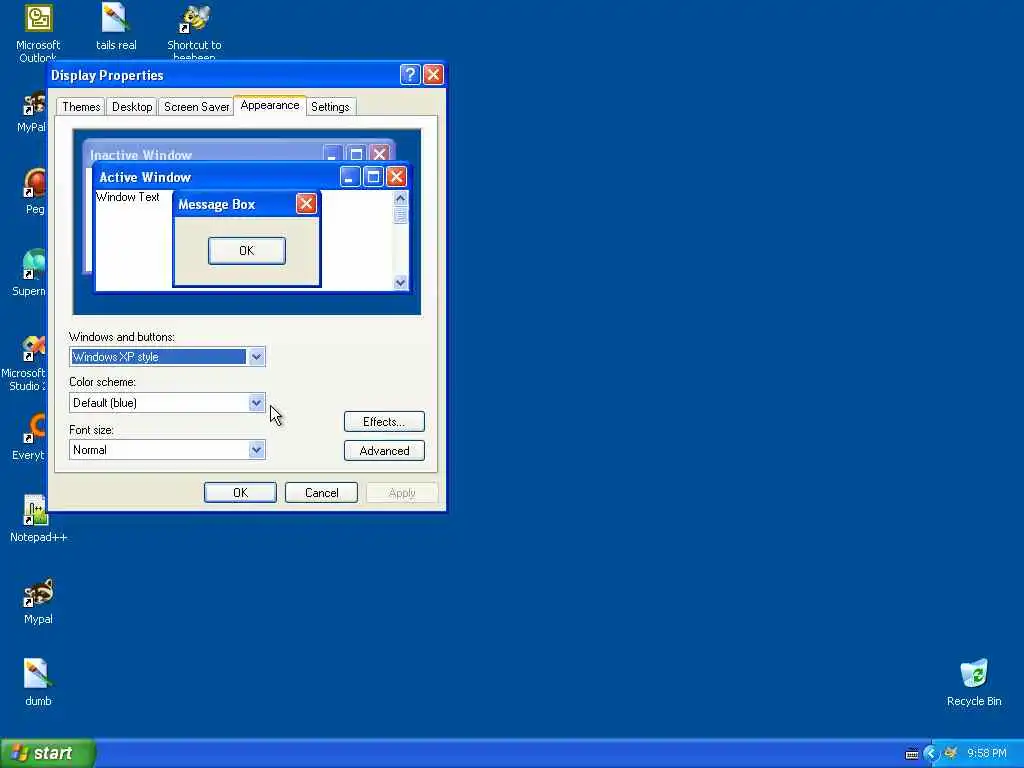The image size is (1024, 768).
Task: Close the Display Properties dialog
Action: (x=433, y=74)
